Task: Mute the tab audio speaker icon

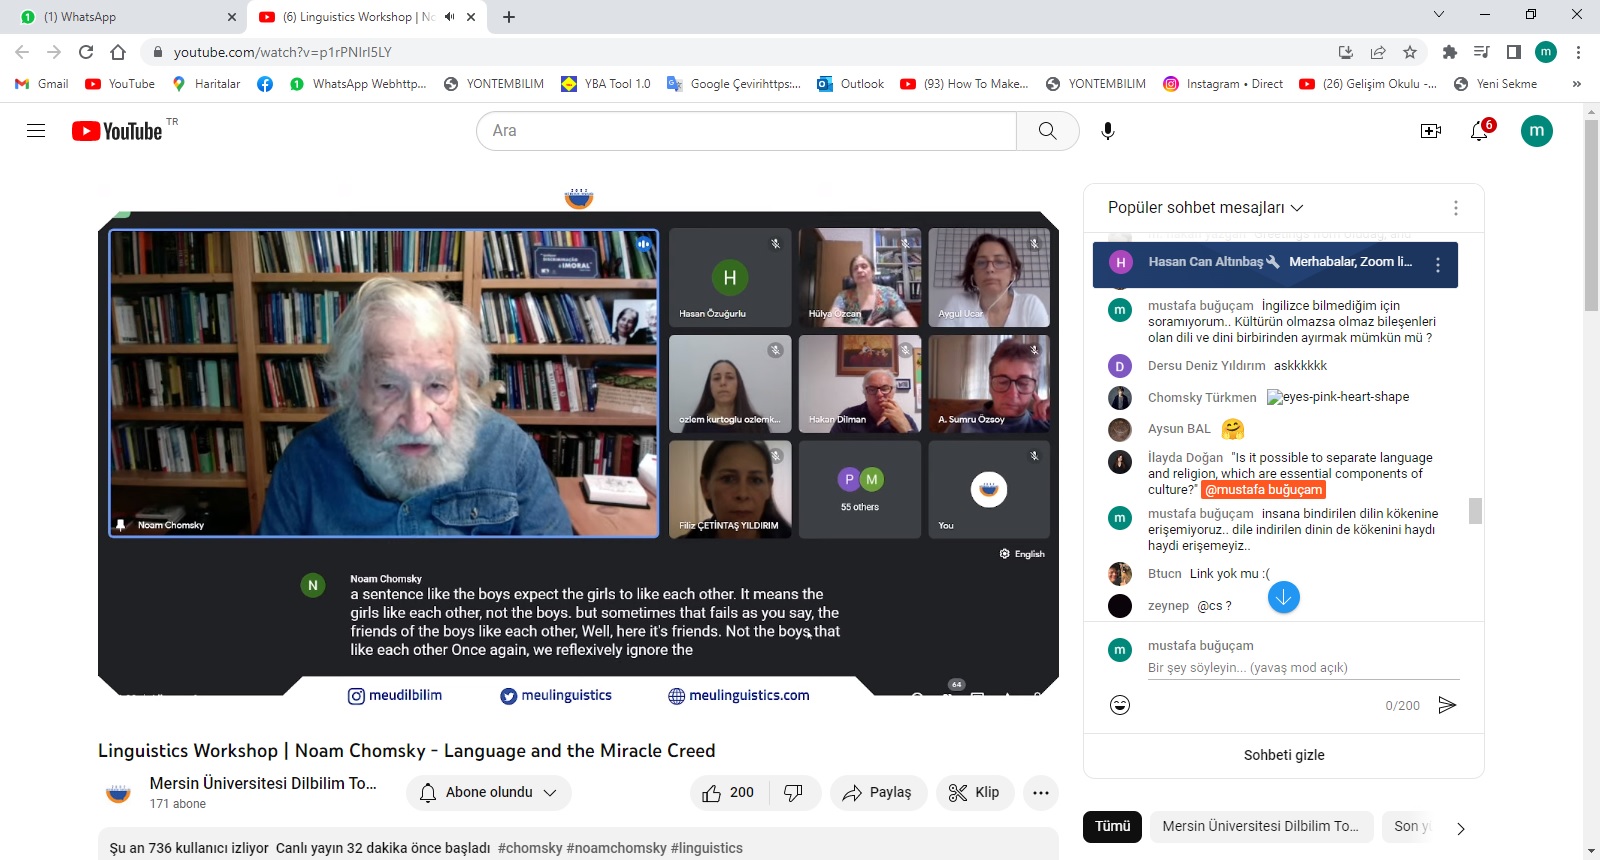Action: click(x=450, y=17)
